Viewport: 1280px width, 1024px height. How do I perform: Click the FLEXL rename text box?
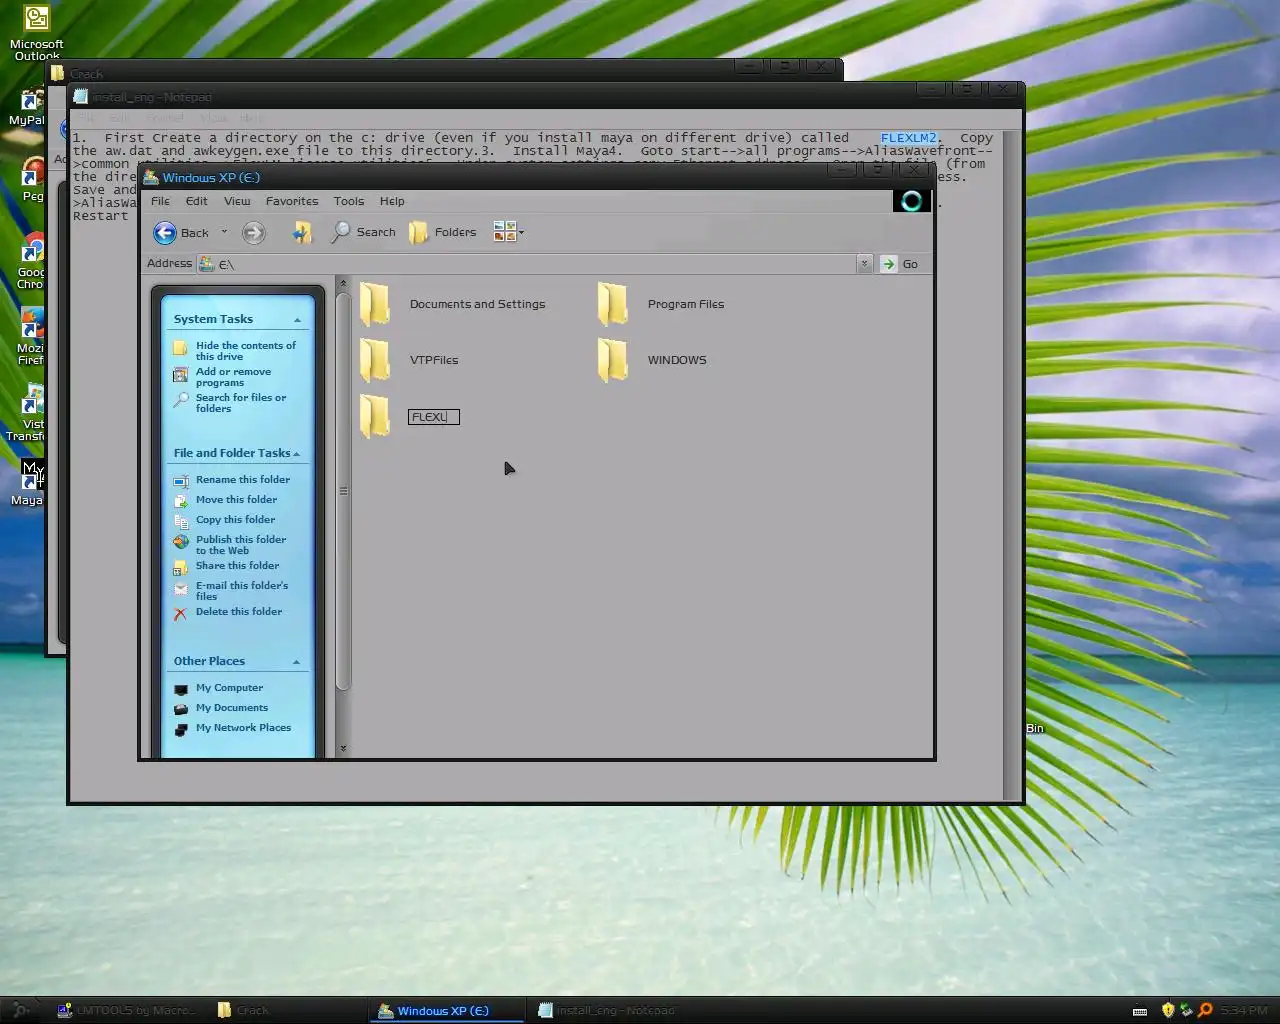434,417
